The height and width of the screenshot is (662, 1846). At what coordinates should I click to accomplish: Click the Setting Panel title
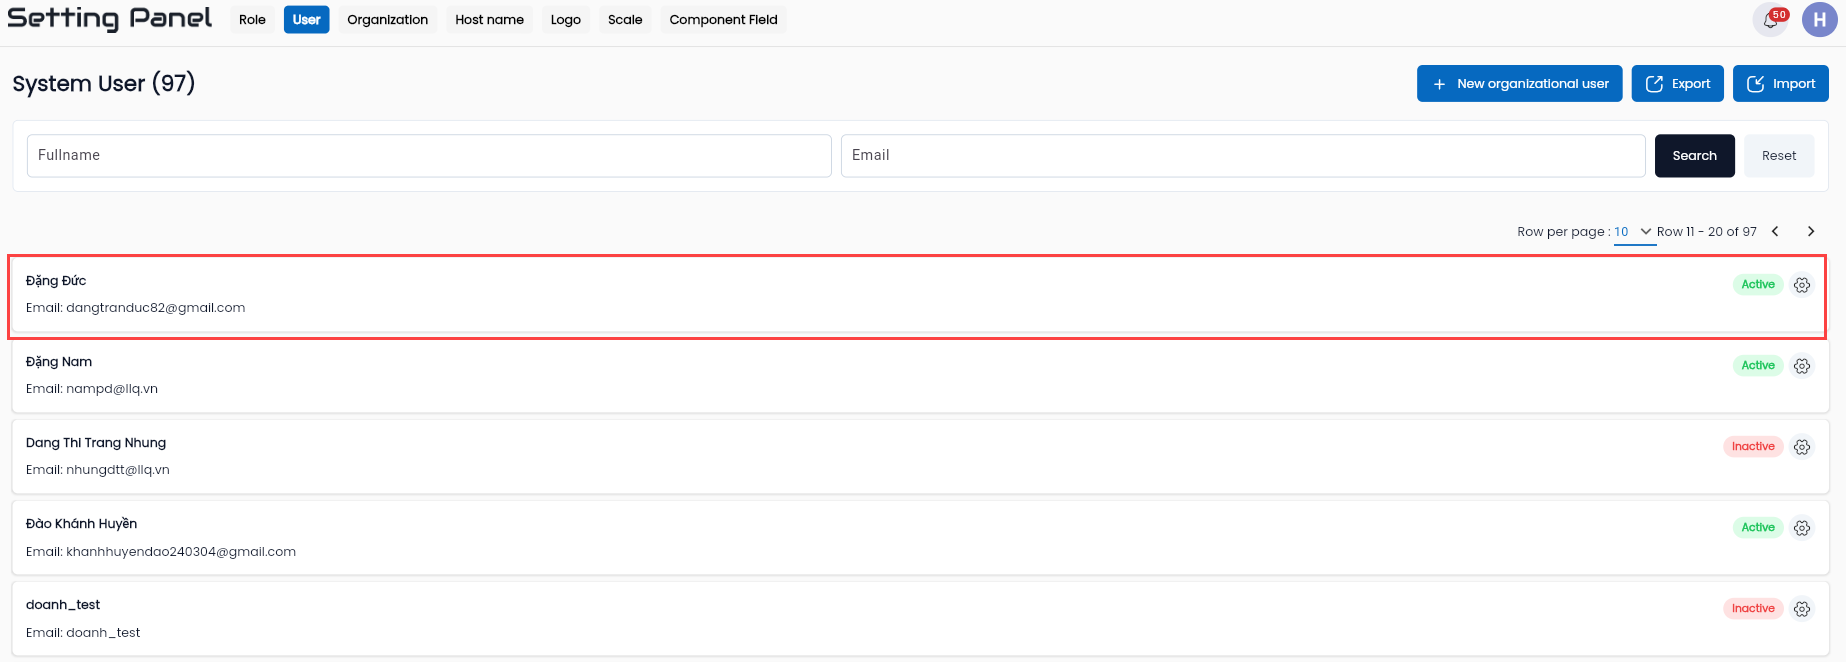coord(109,19)
